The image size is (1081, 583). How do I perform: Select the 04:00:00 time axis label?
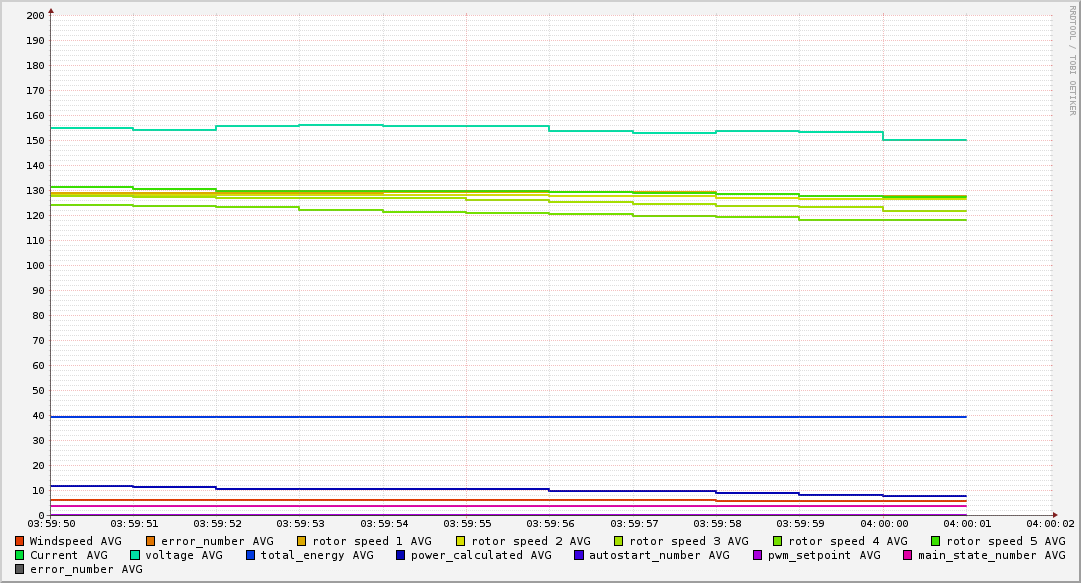point(884,523)
